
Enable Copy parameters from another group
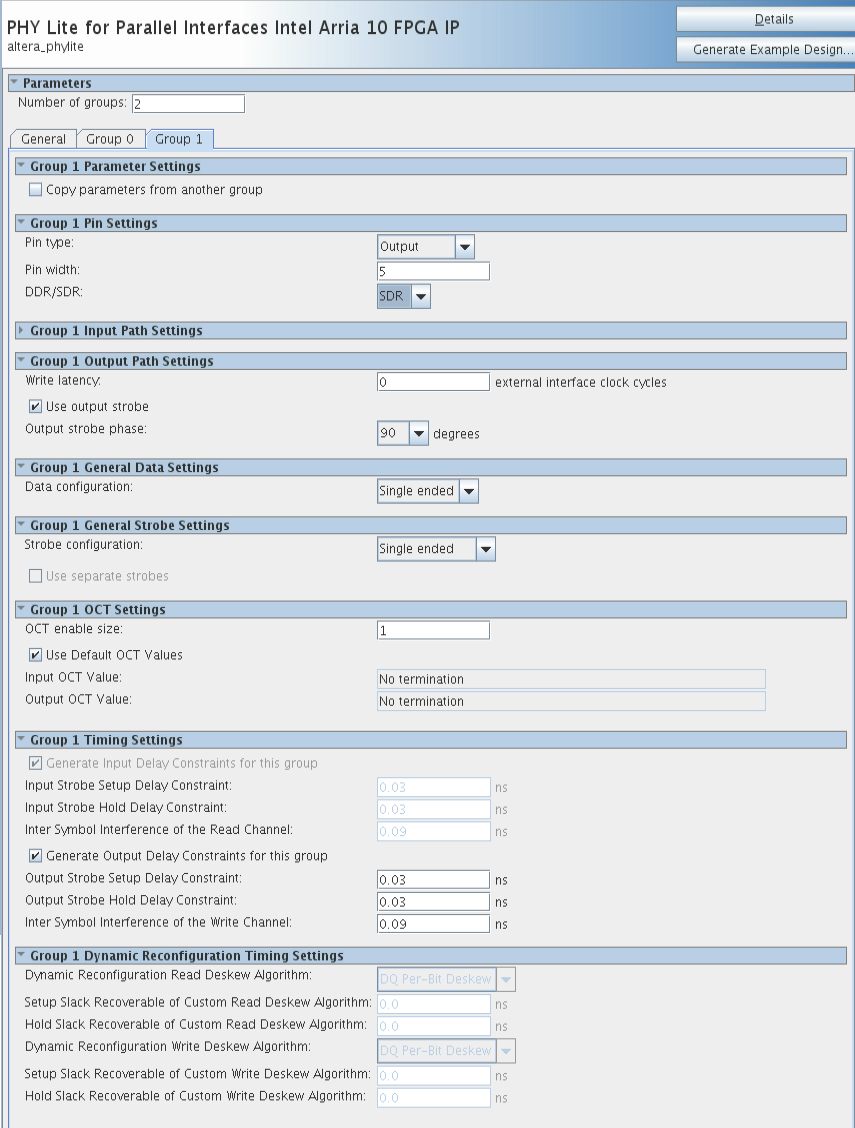pyautogui.click(x=36, y=190)
